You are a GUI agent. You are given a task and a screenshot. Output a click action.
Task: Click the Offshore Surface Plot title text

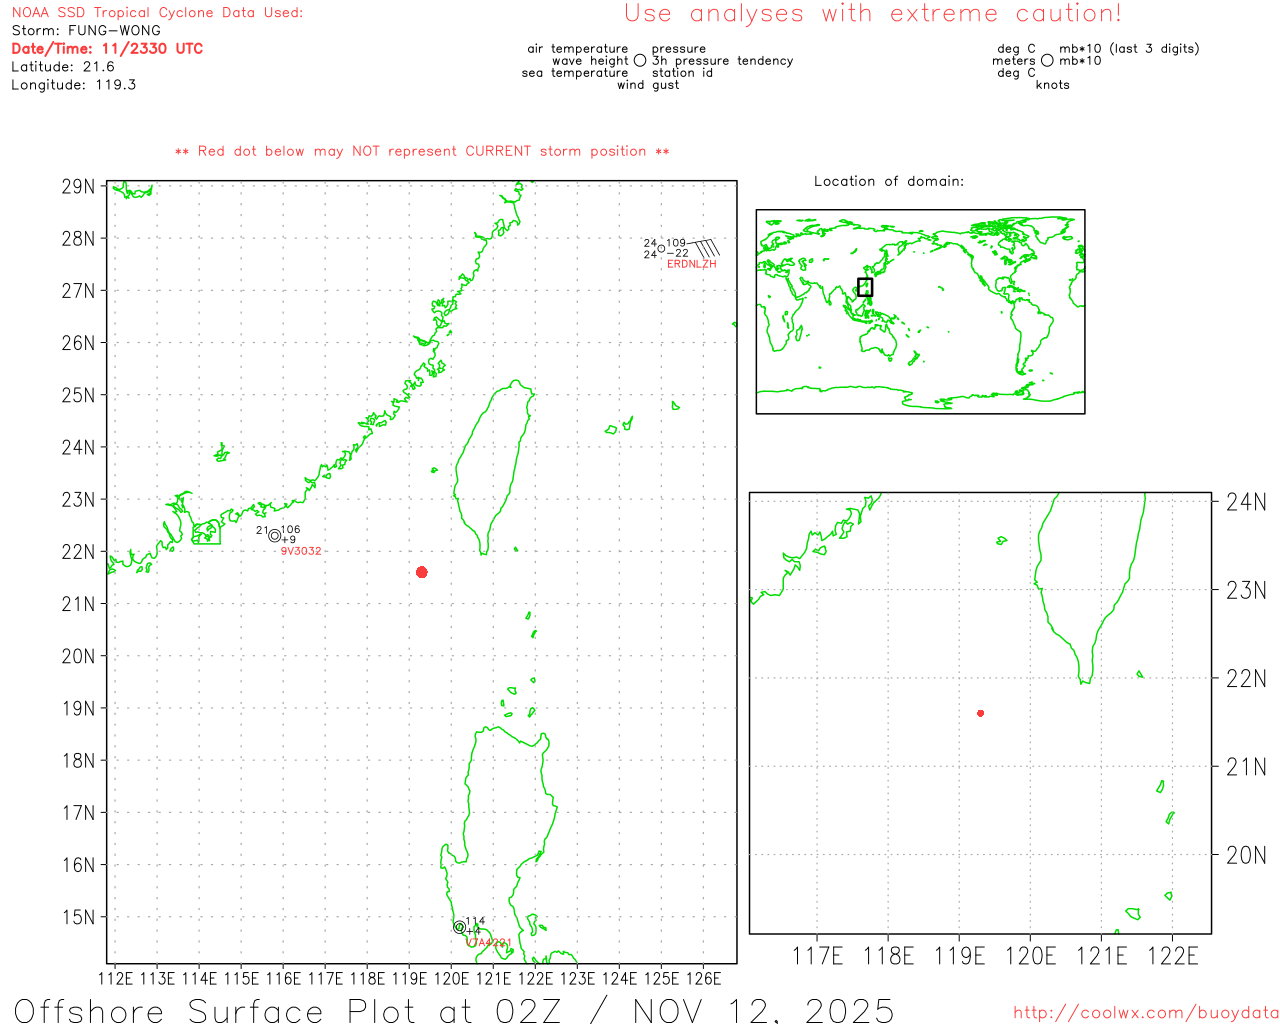coord(454,1010)
